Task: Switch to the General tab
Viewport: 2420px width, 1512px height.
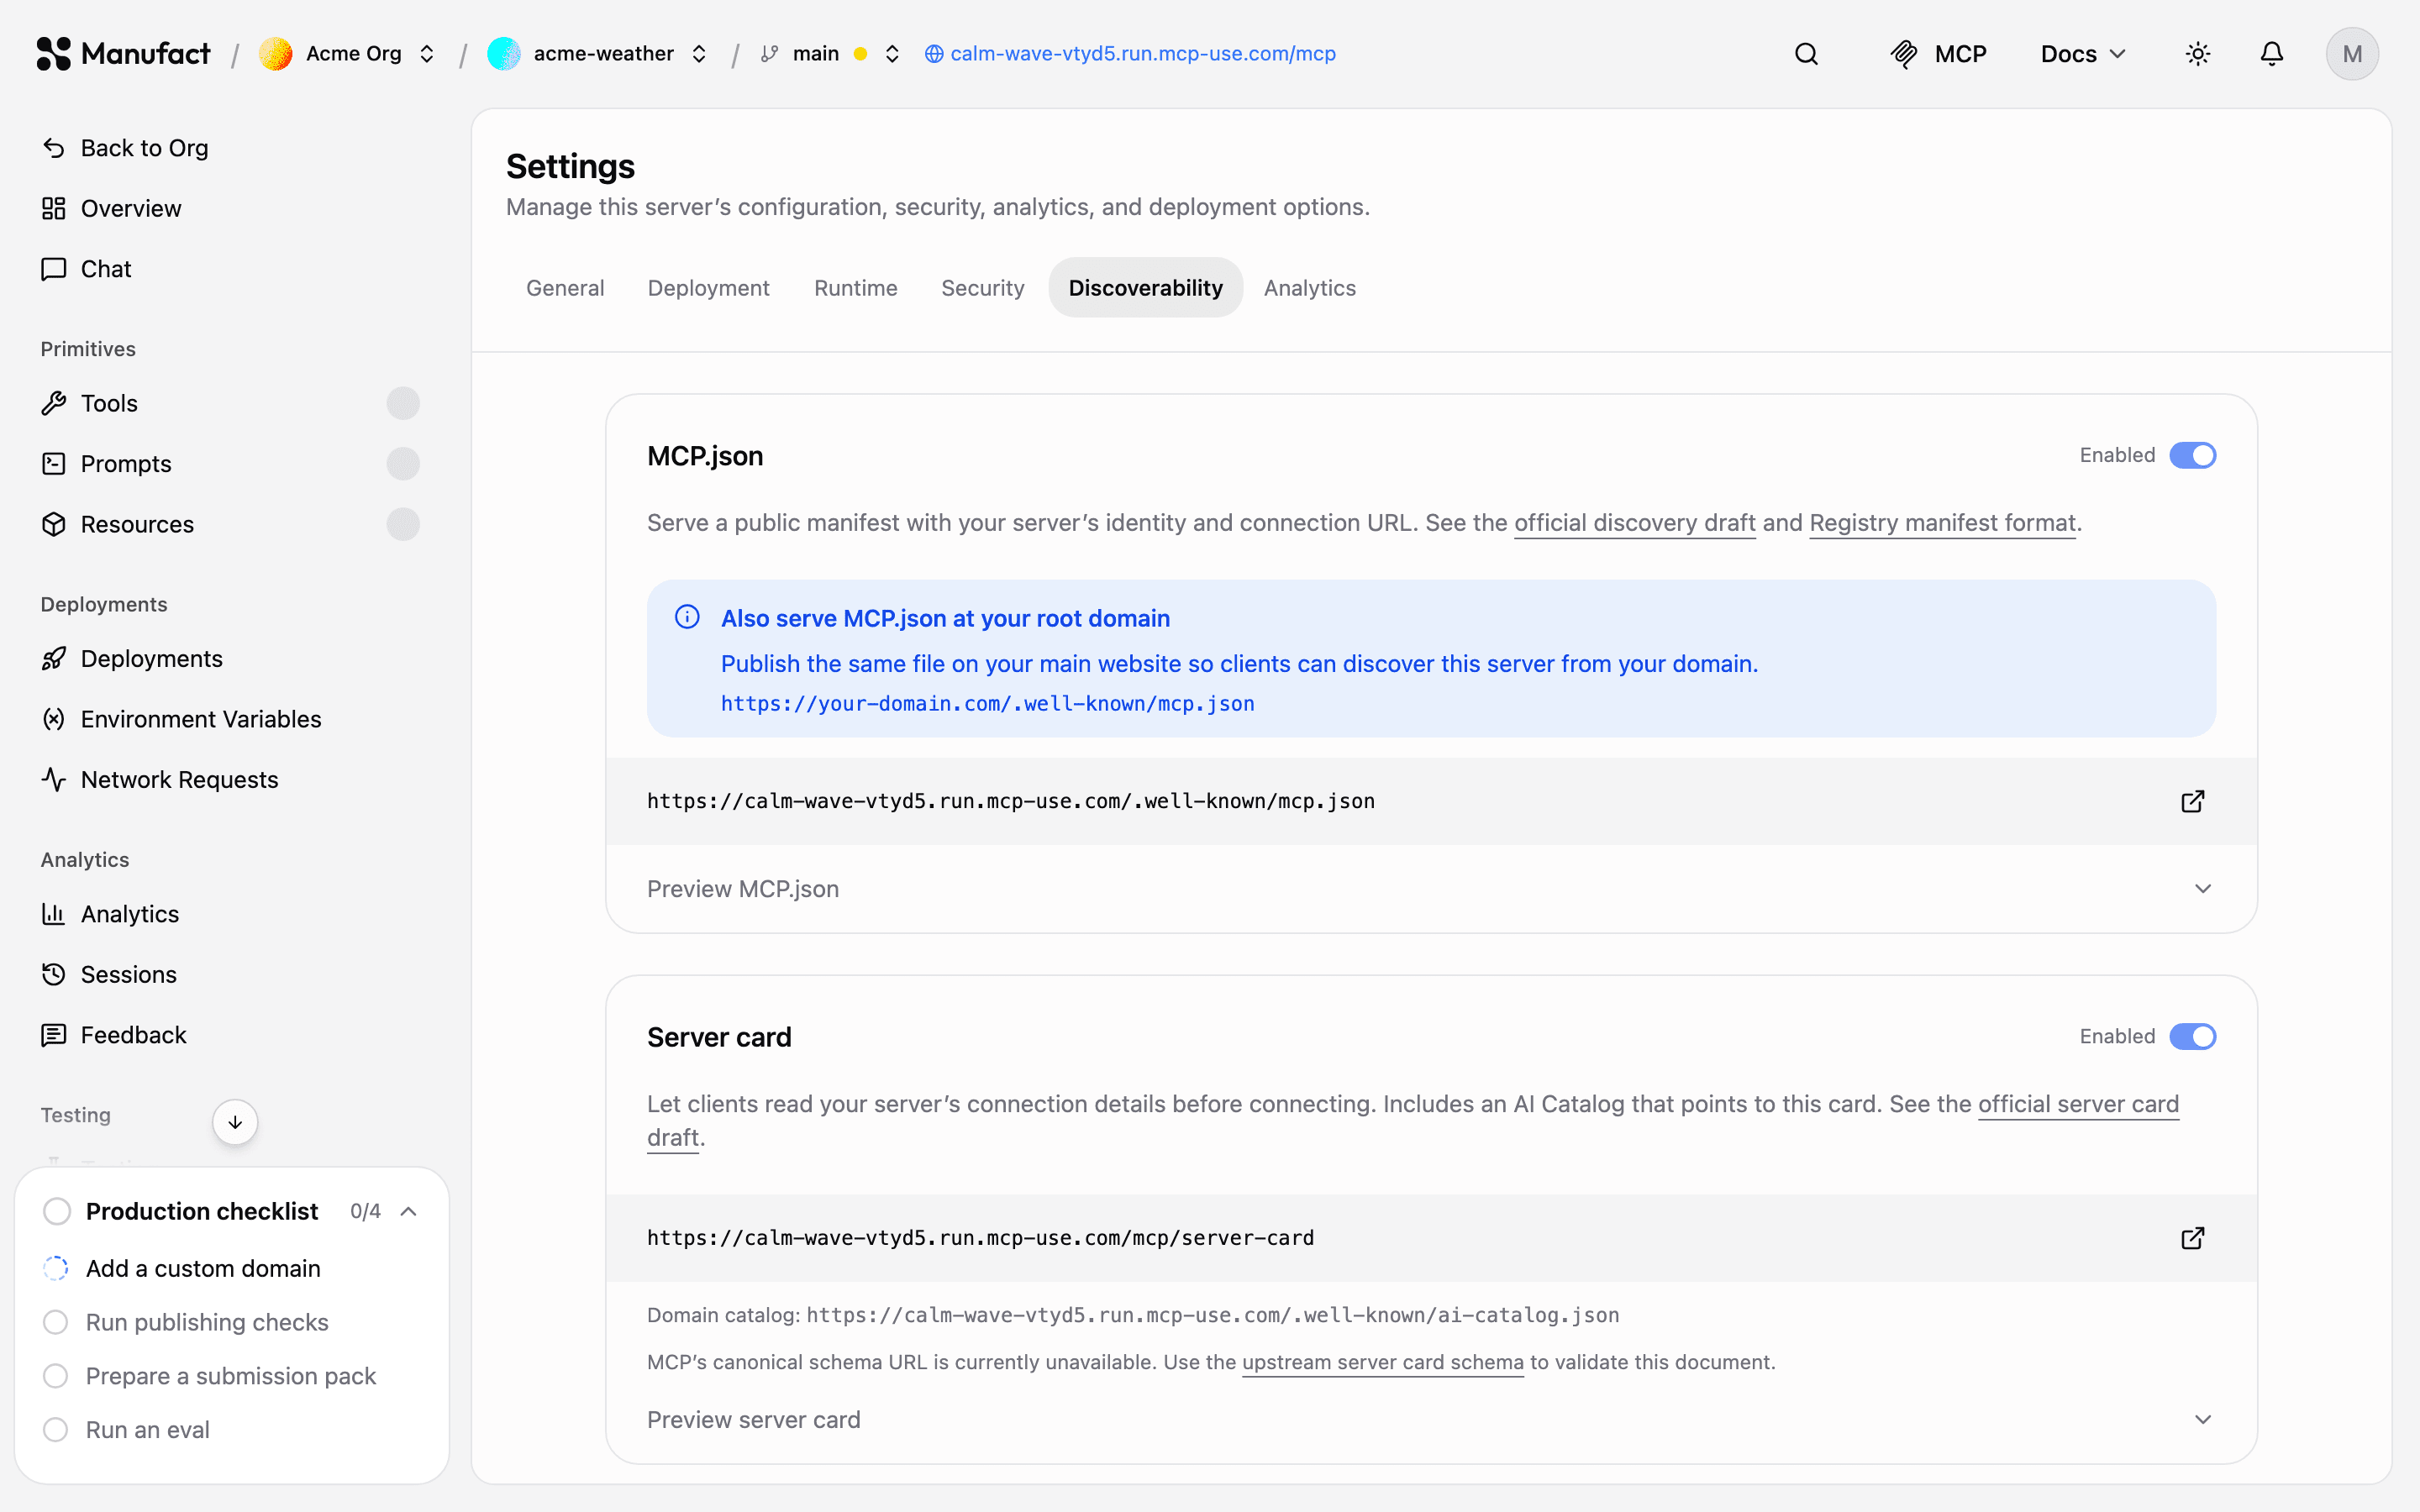Action: click(x=565, y=288)
